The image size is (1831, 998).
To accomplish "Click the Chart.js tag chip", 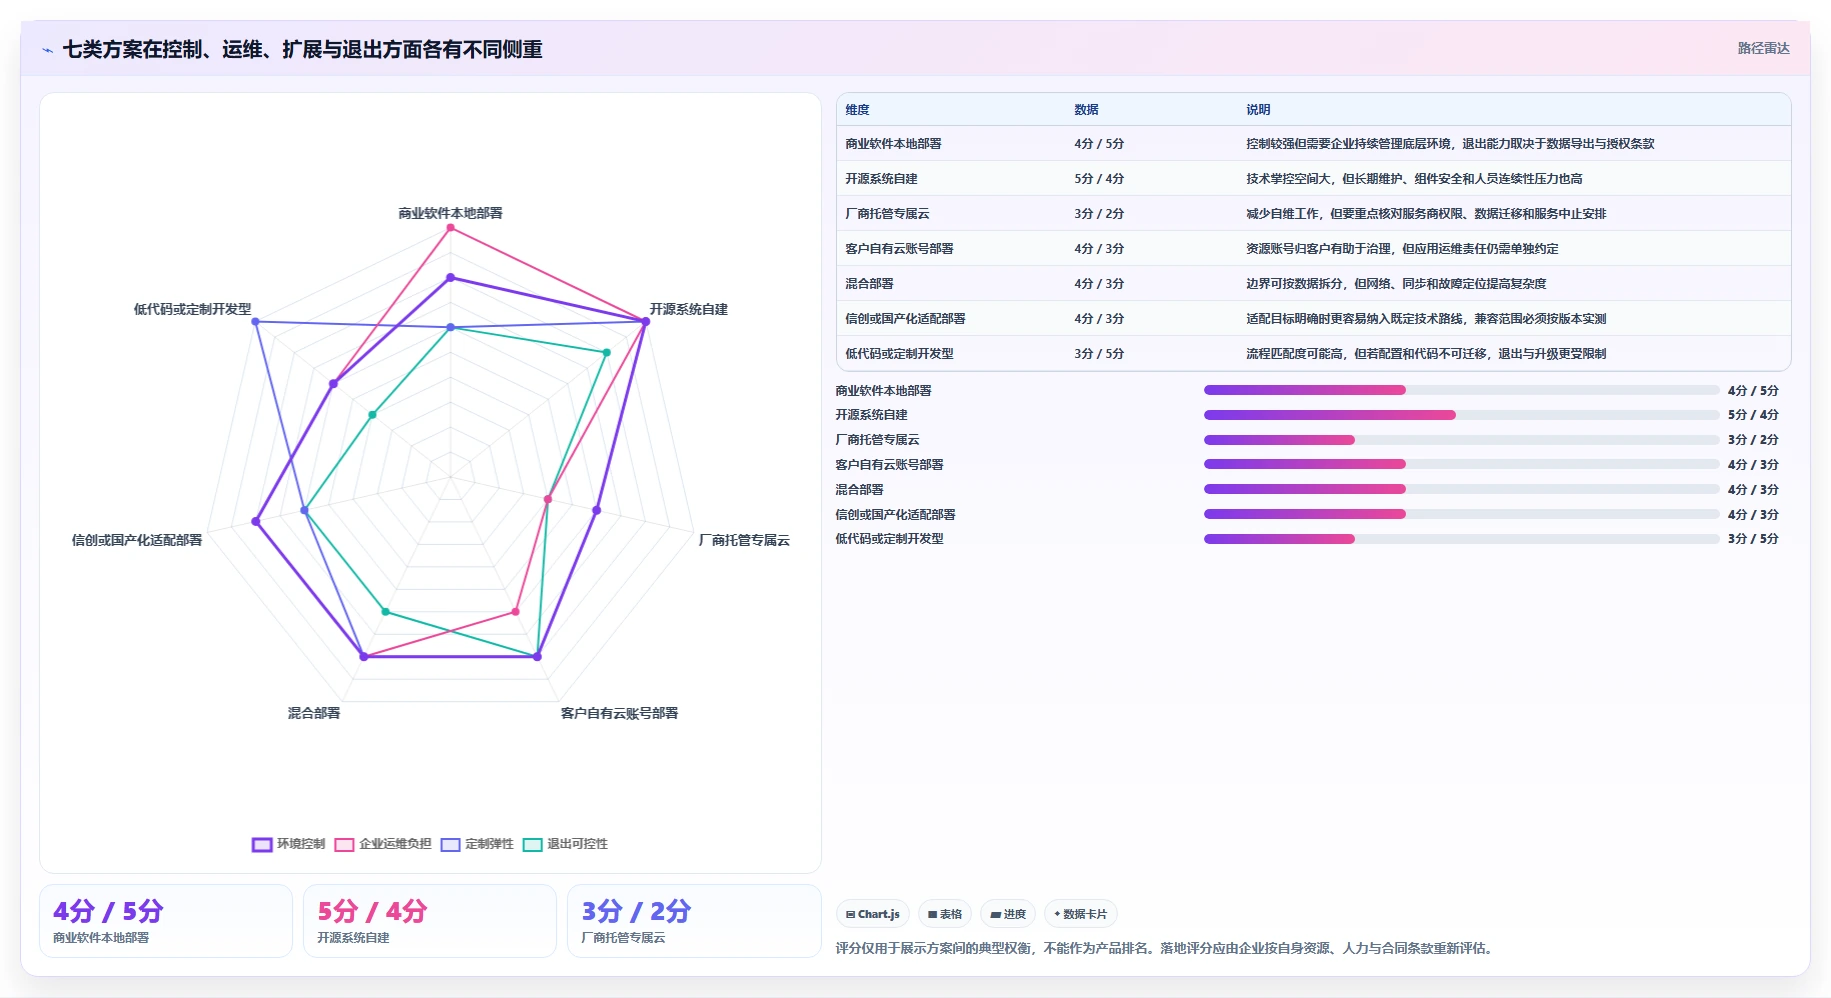I will point(873,914).
